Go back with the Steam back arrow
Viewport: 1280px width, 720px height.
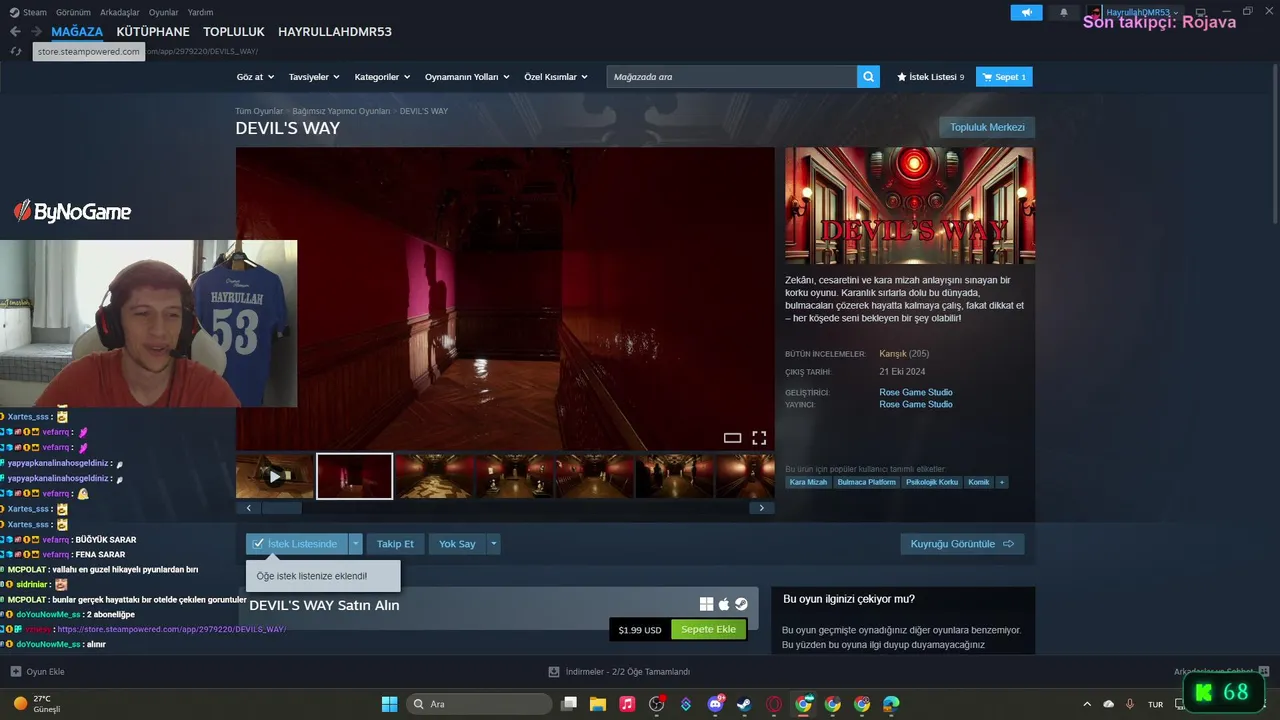pyautogui.click(x=15, y=32)
